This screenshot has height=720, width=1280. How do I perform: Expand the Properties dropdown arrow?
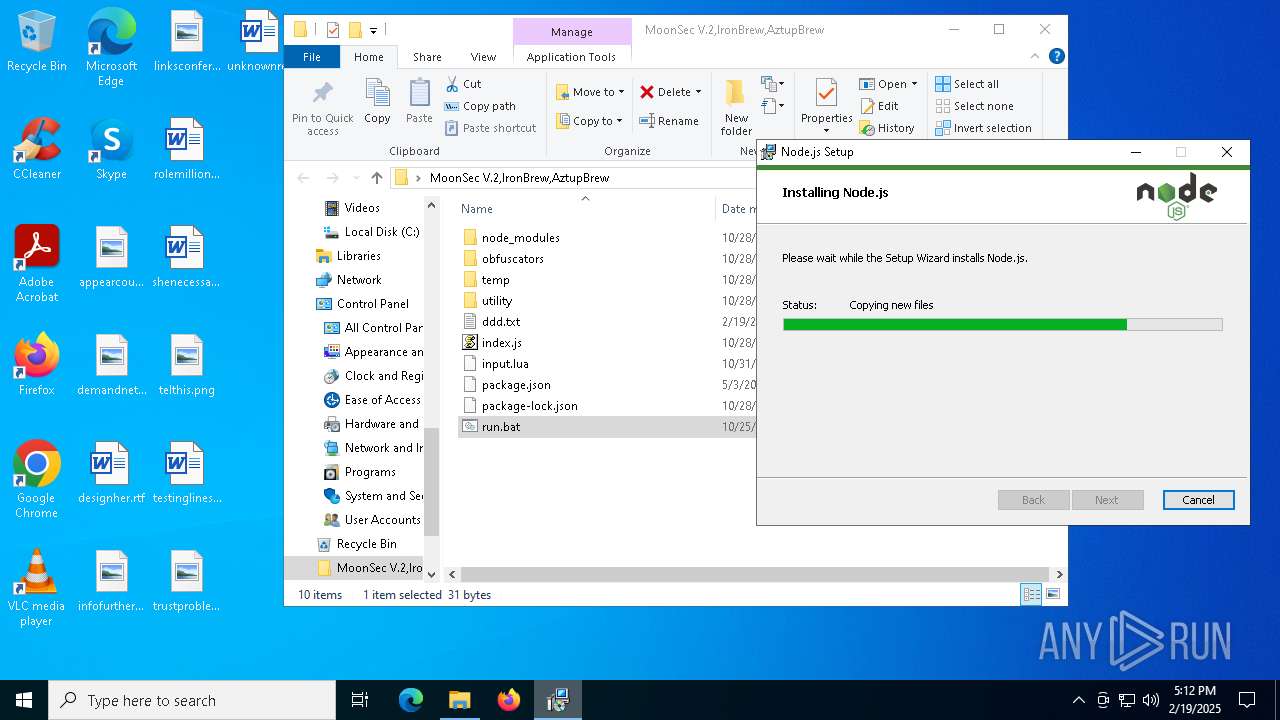point(826,131)
